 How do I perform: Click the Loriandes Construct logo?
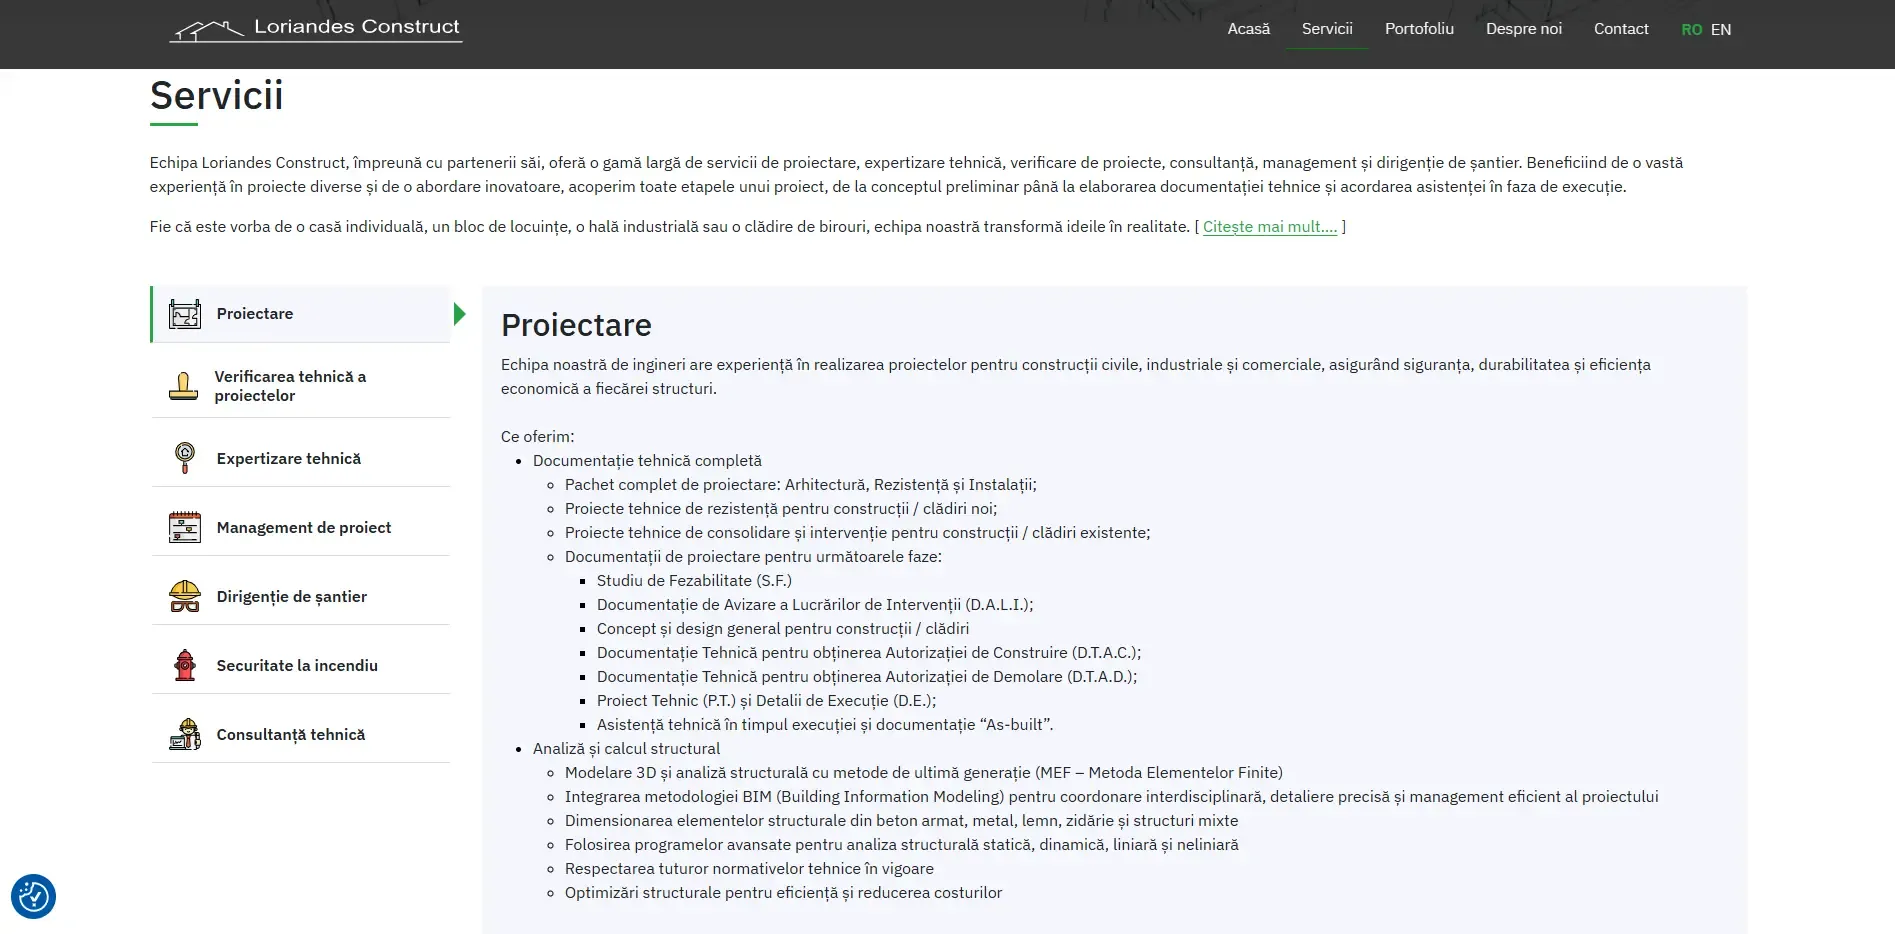pos(316,29)
